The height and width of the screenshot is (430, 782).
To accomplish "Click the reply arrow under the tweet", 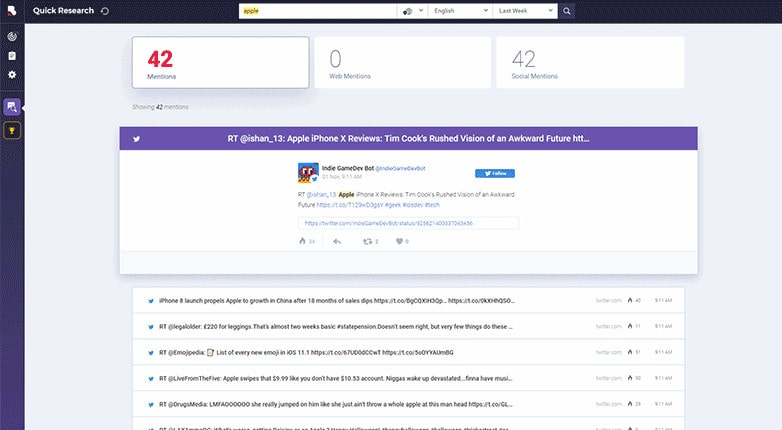I will pos(337,241).
